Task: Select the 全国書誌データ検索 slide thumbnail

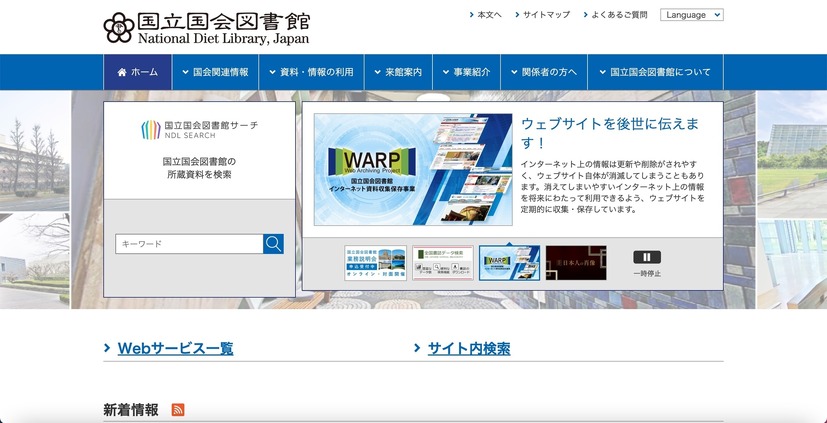Action: [x=443, y=263]
